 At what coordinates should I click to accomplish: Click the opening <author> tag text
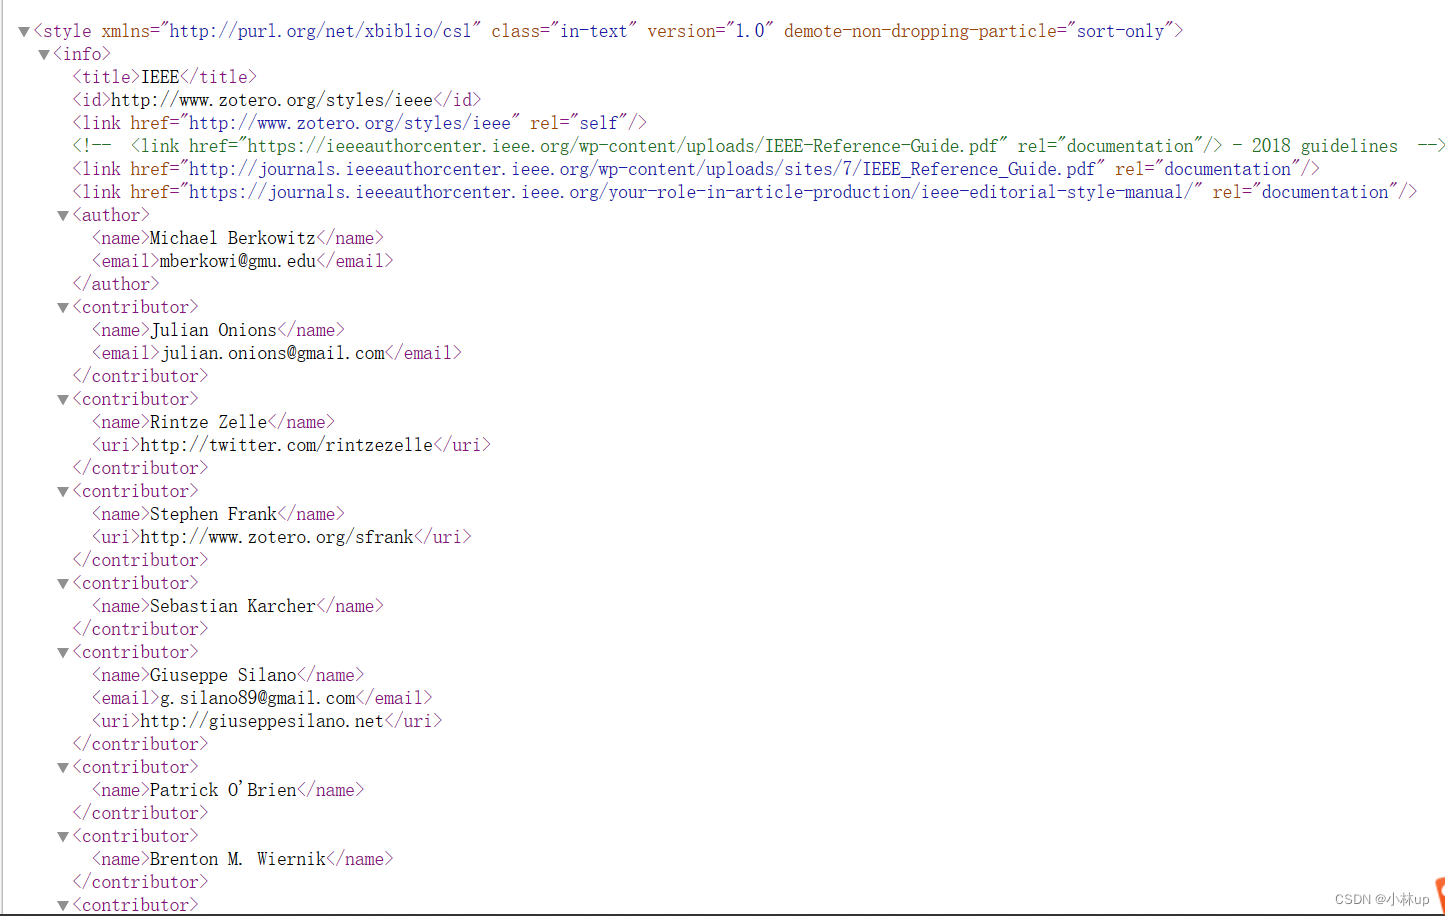(111, 215)
